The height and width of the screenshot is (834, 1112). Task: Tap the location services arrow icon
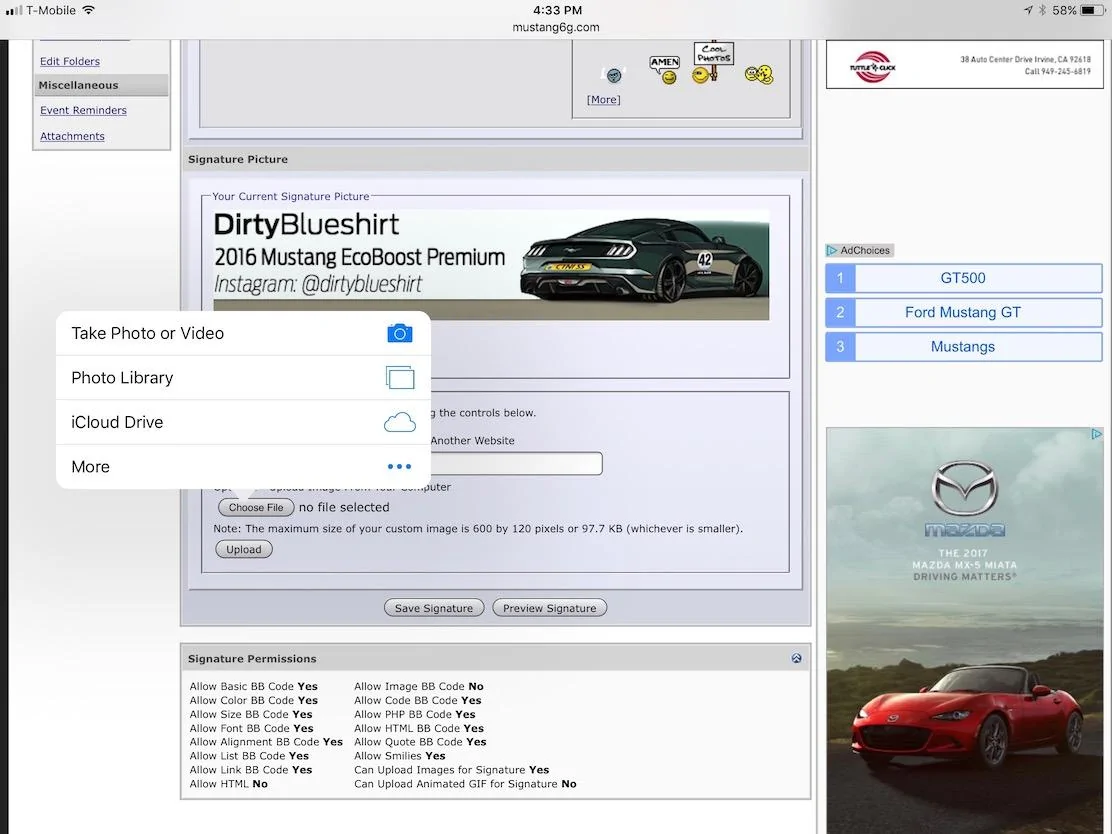click(x=1028, y=11)
